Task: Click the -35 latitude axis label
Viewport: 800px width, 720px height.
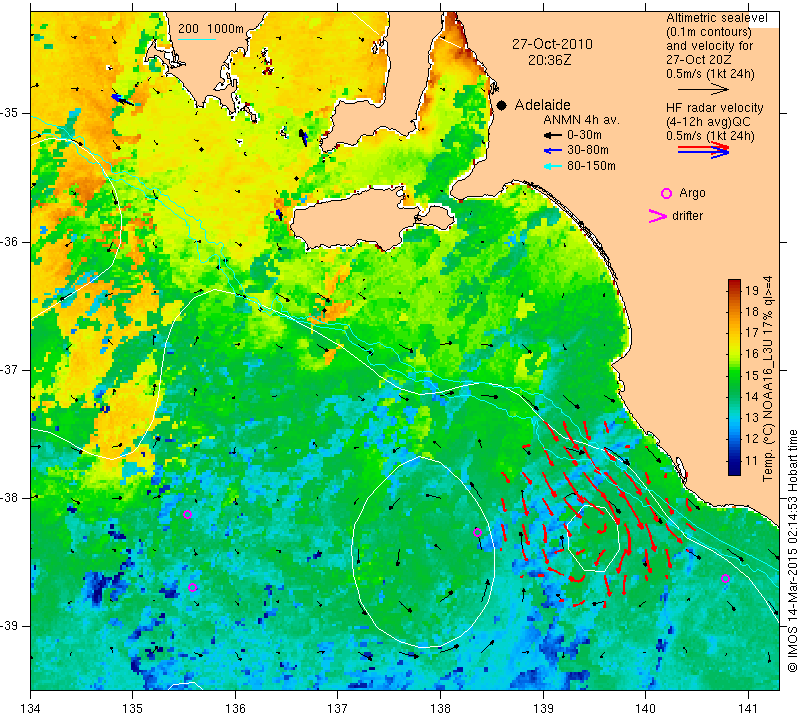Action: 10,113
